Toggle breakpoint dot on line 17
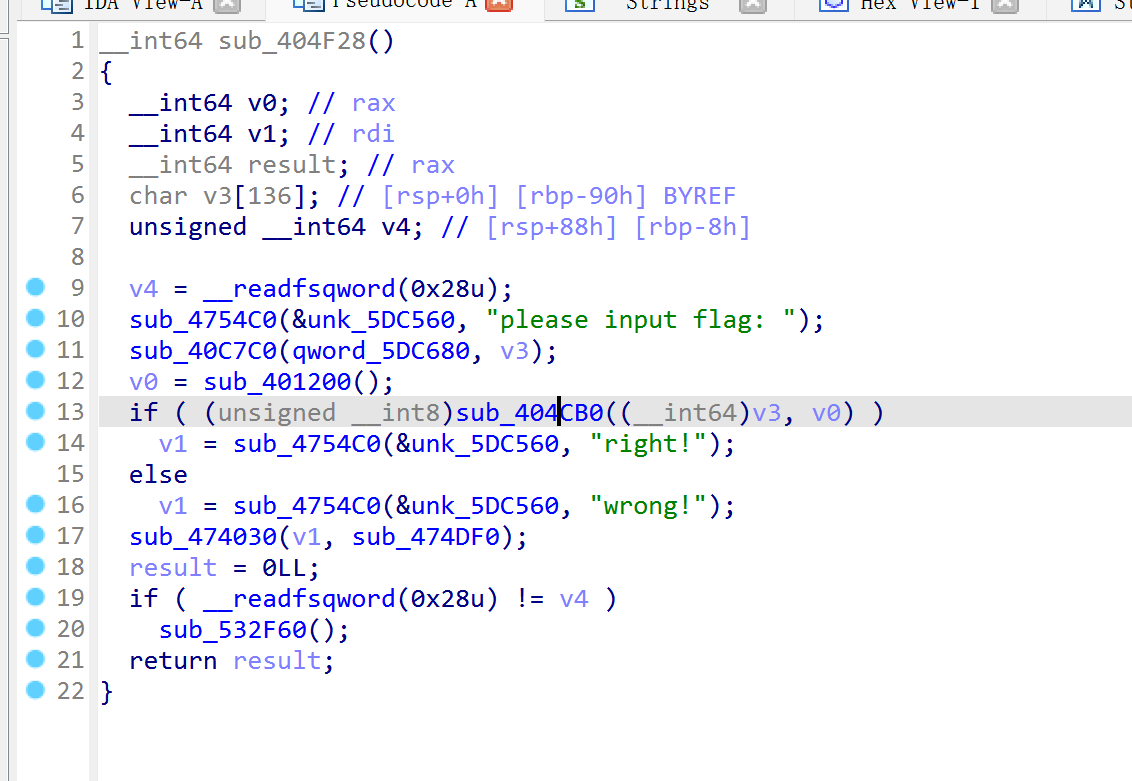The image size is (1132, 781). click(x=36, y=536)
